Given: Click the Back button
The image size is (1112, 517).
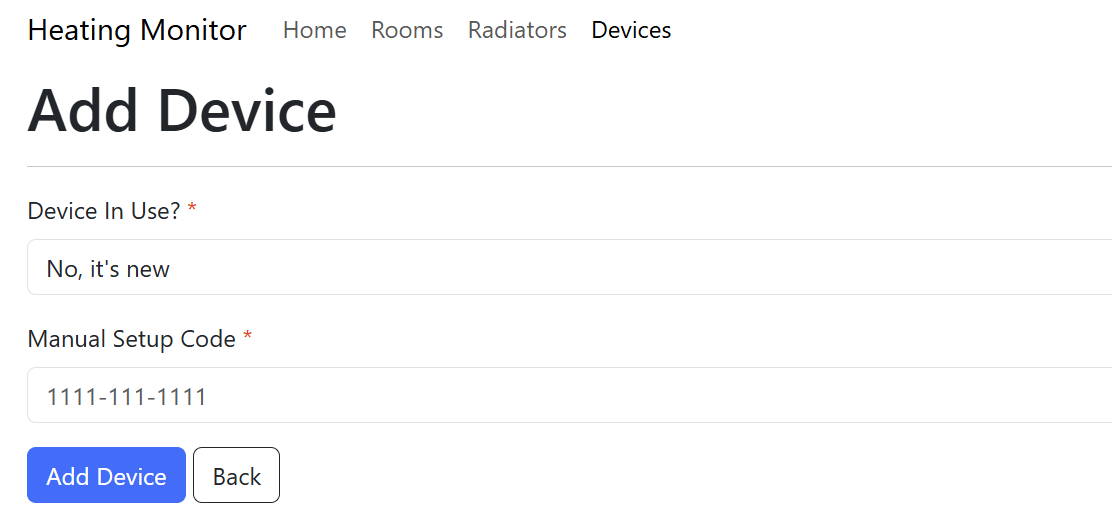Looking at the screenshot, I should 236,476.
